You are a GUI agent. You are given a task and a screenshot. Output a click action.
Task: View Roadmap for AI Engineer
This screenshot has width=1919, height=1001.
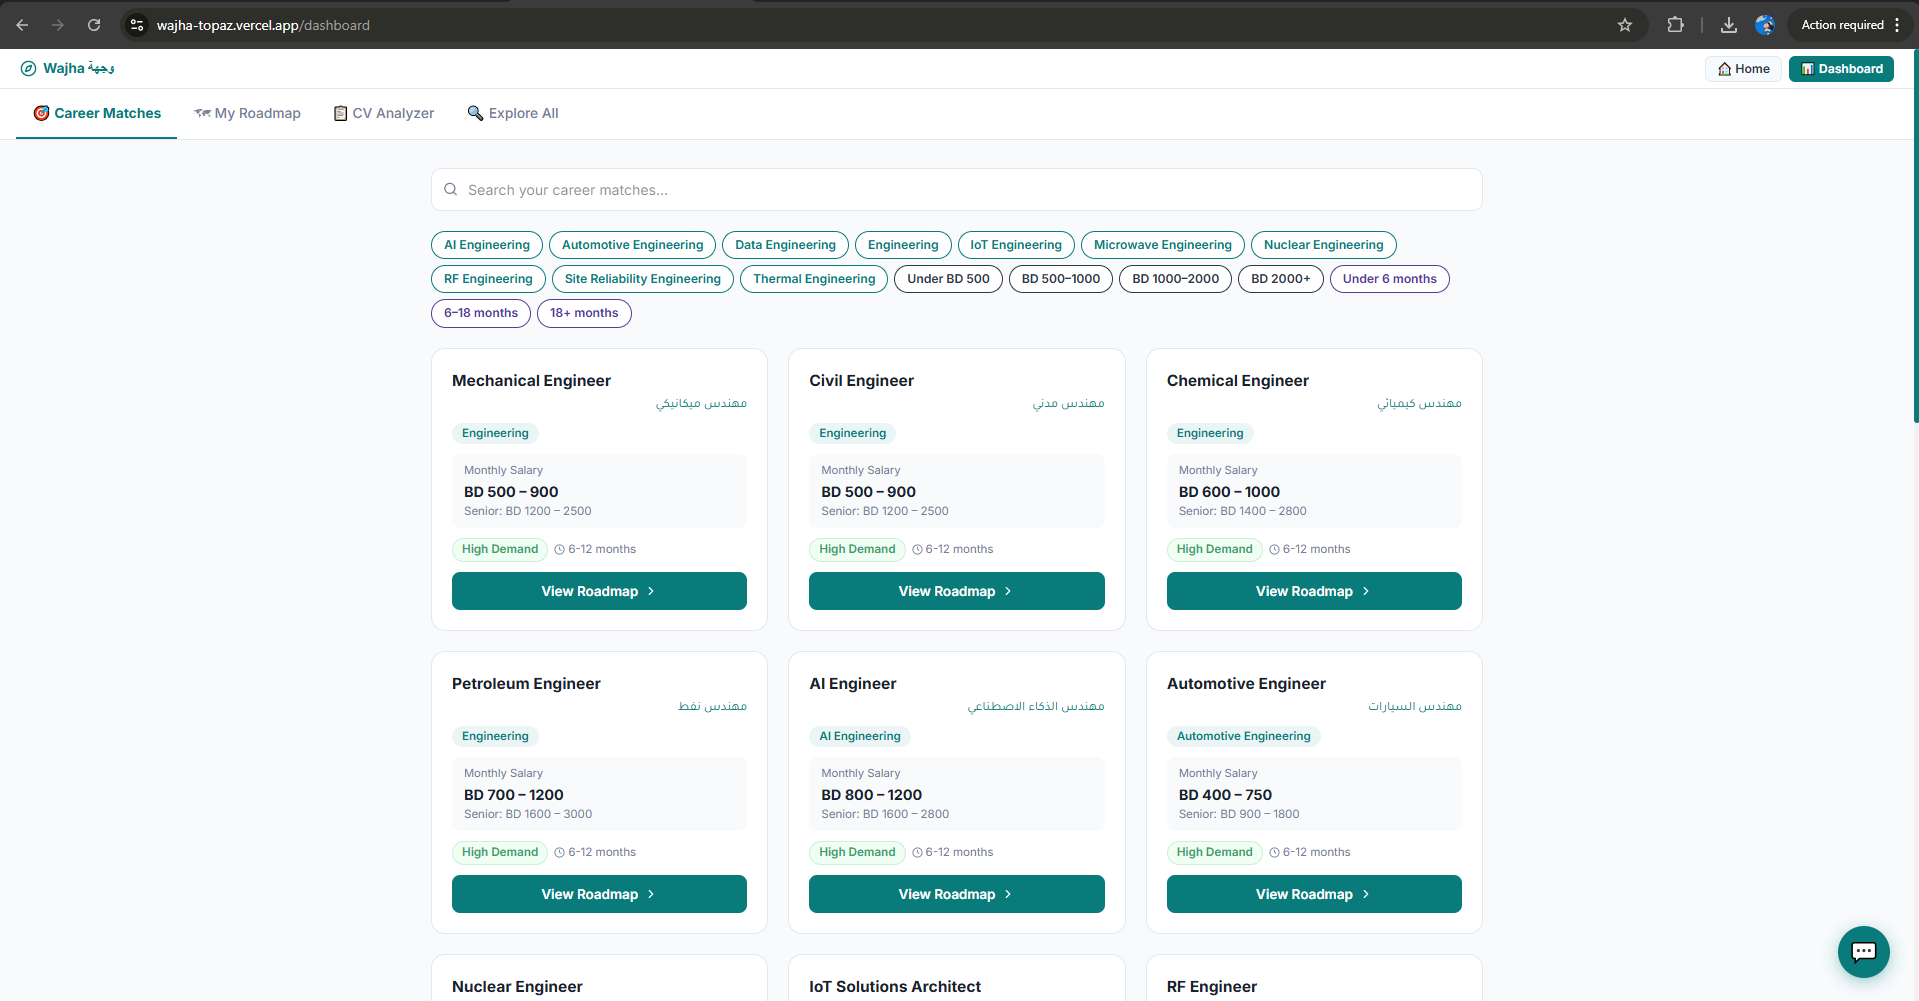956,894
